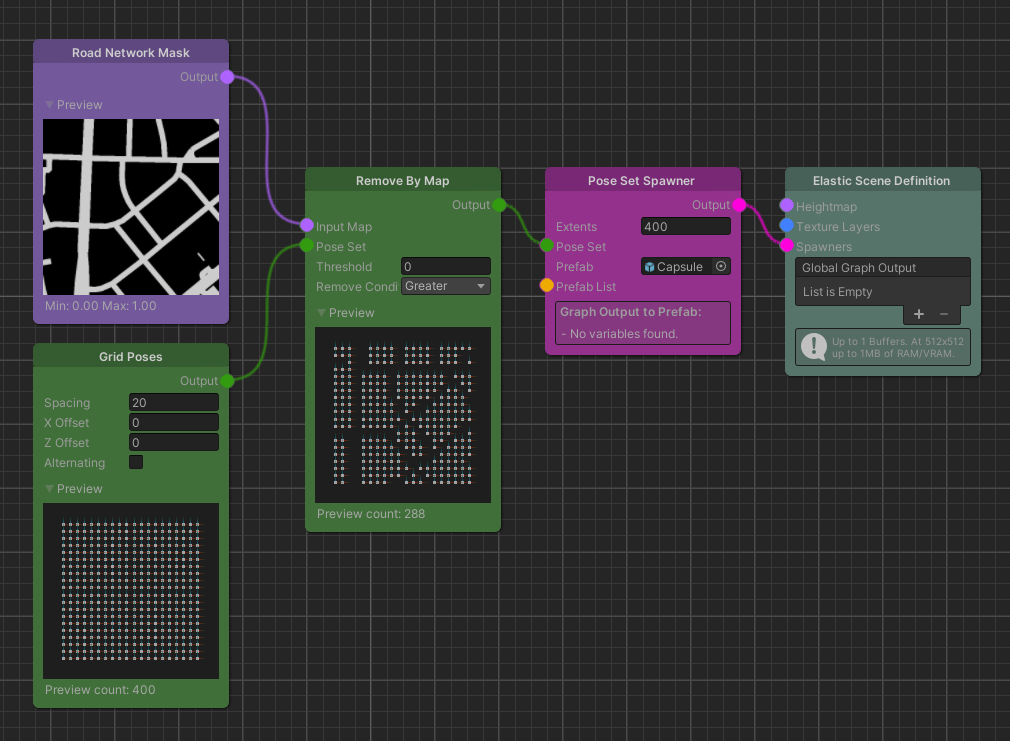Image resolution: width=1010 pixels, height=741 pixels.
Task: Select the Elastic Scene Definition node title
Action: (881, 181)
